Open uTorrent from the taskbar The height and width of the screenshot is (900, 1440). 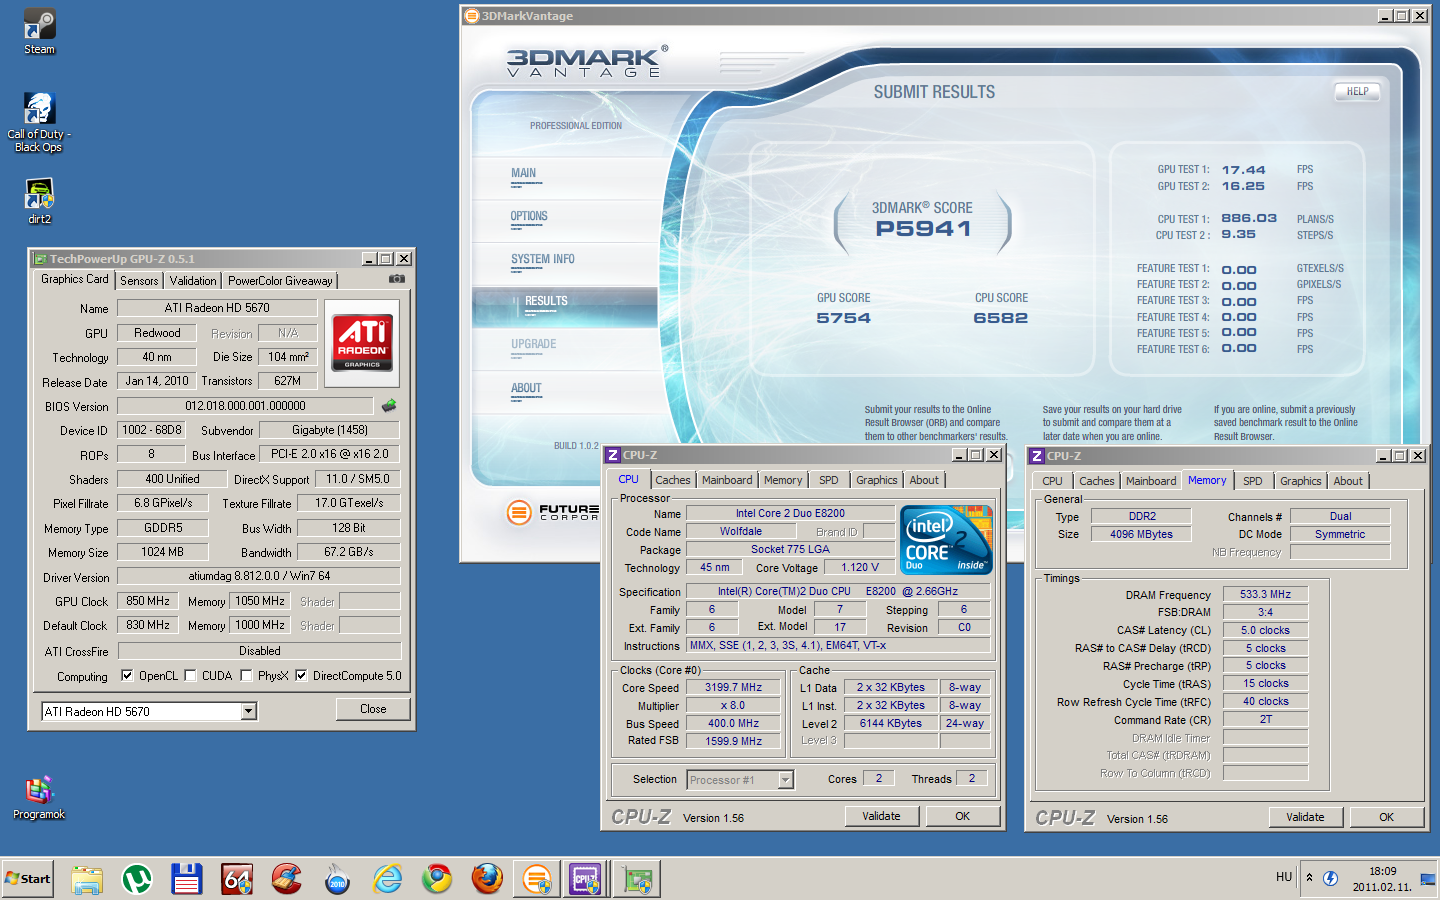[x=137, y=879]
